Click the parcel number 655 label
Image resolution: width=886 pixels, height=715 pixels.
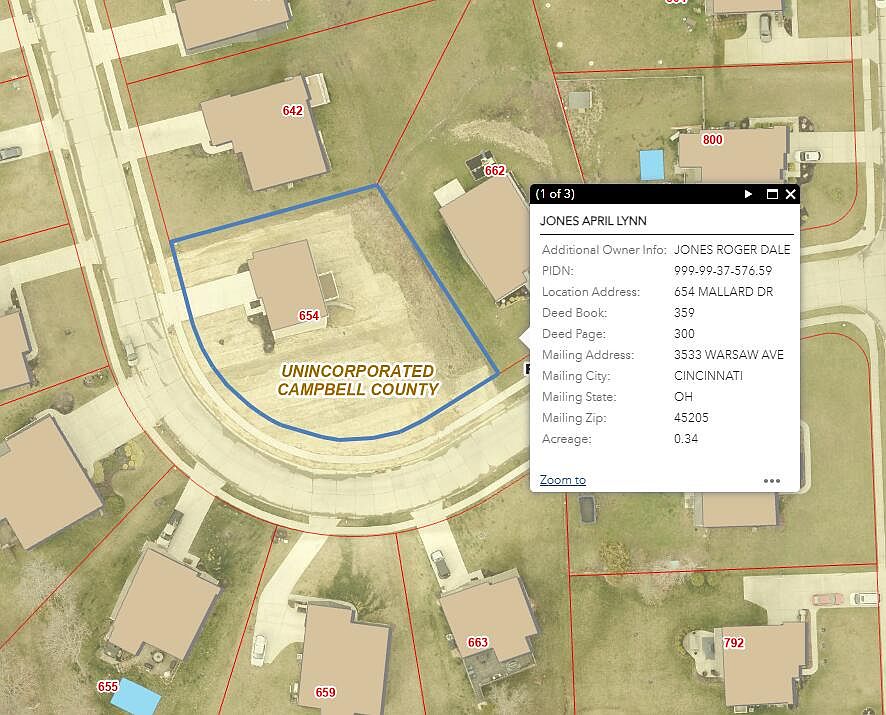pos(108,687)
